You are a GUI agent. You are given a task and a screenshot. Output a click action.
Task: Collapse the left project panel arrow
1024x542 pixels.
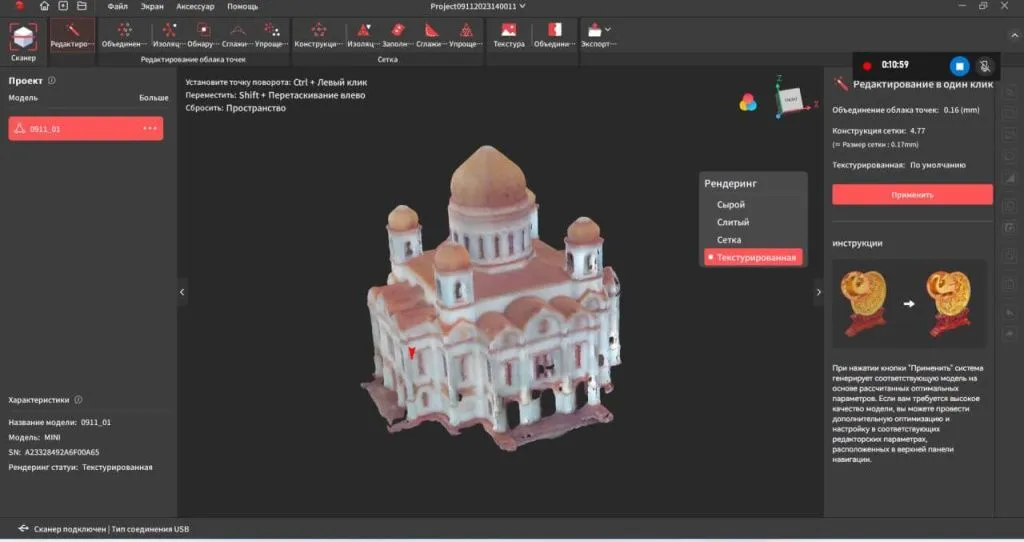coord(182,291)
